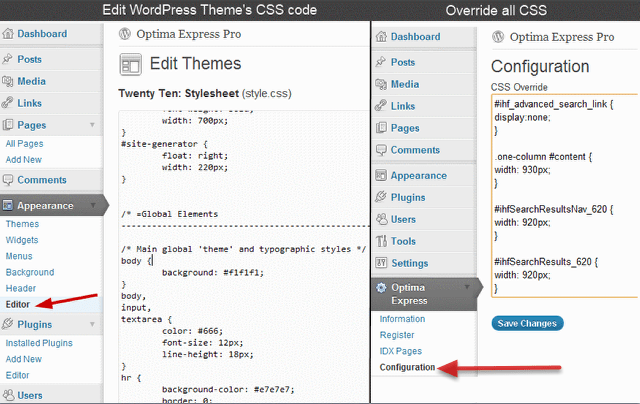Click the Tools wrench icon in right panel
This screenshot has width=640, height=404.
(x=381, y=241)
